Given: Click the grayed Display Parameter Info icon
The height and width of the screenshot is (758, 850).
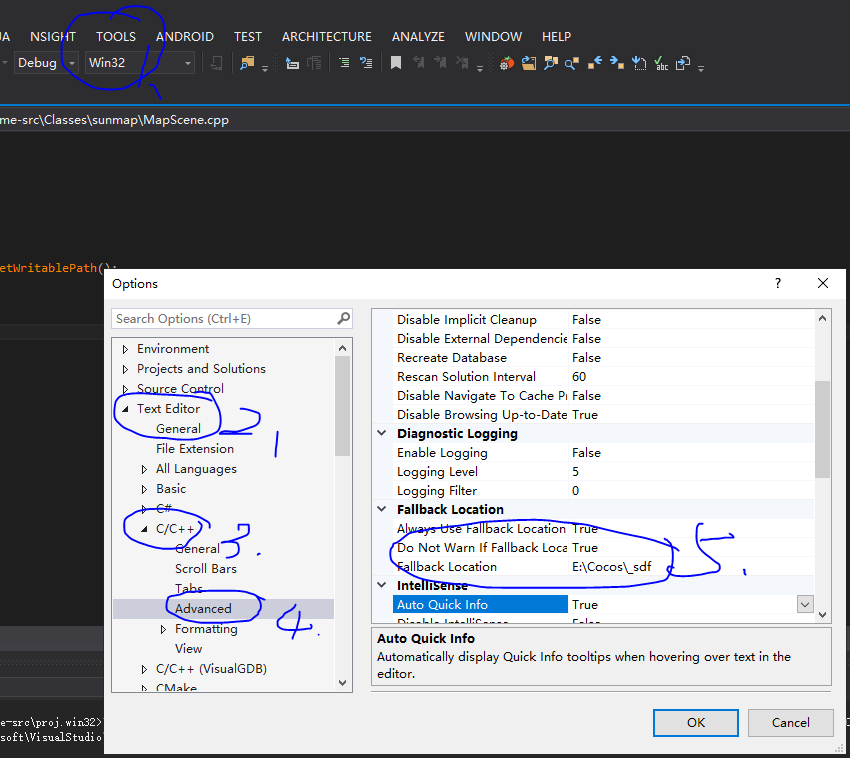Looking at the screenshot, I should (x=314, y=63).
